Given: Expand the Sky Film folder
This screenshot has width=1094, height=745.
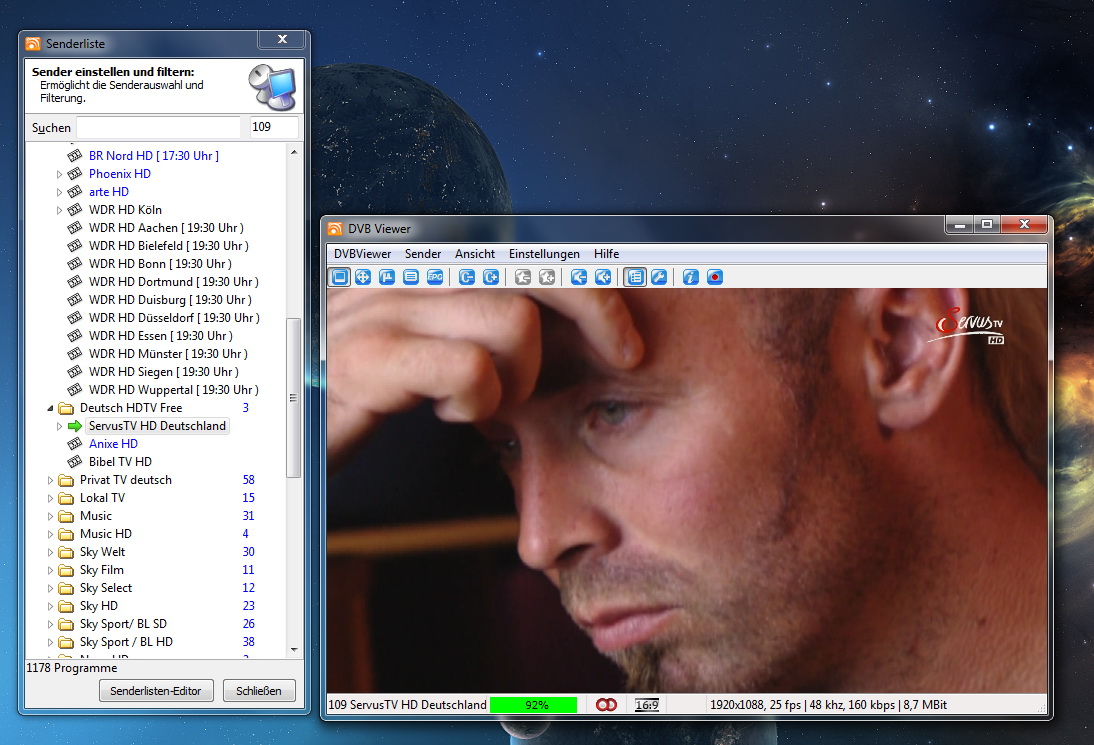Looking at the screenshot, I should click(x=50, y=570).
